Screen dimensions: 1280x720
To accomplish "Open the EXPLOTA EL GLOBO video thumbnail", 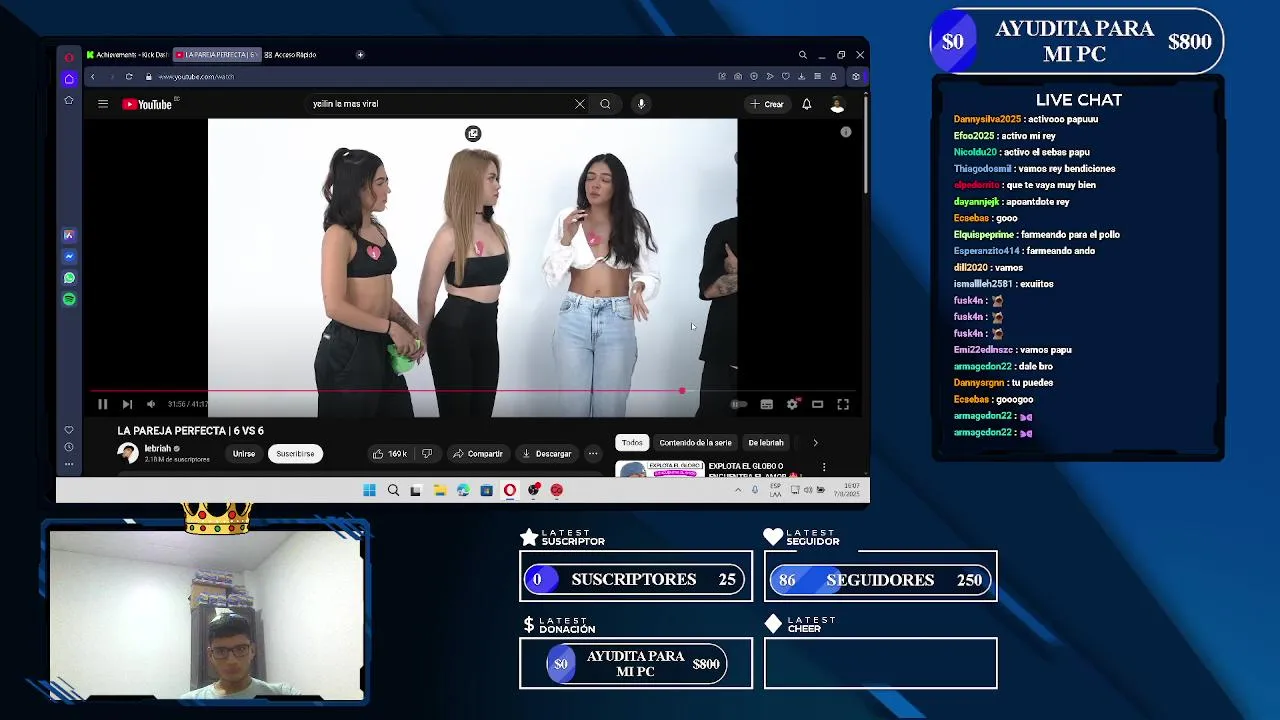I will [x=659, y=468].
